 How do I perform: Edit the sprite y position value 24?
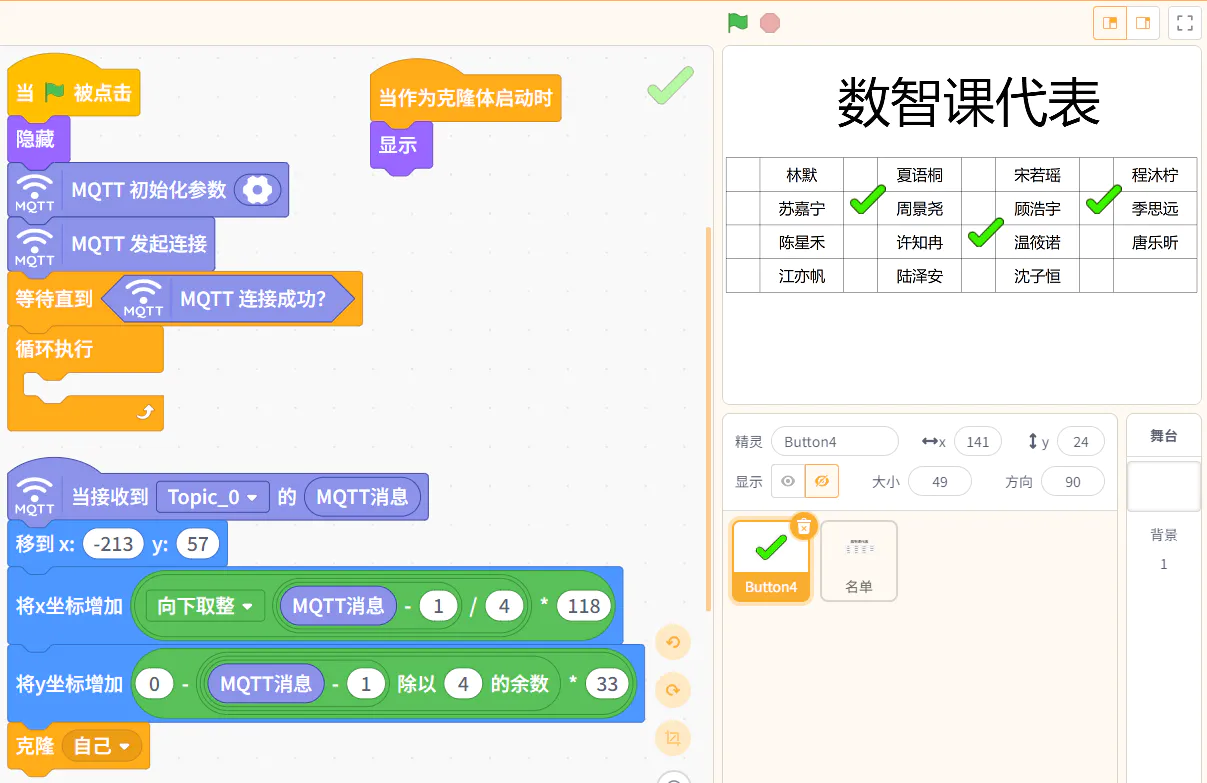pos(1080,442)
